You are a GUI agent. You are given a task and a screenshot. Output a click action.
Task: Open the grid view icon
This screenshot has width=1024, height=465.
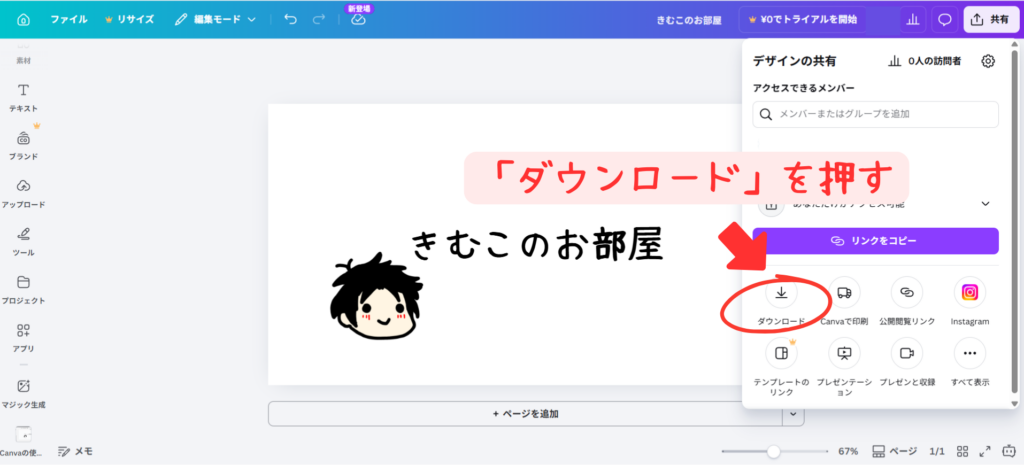click(962, 451)
